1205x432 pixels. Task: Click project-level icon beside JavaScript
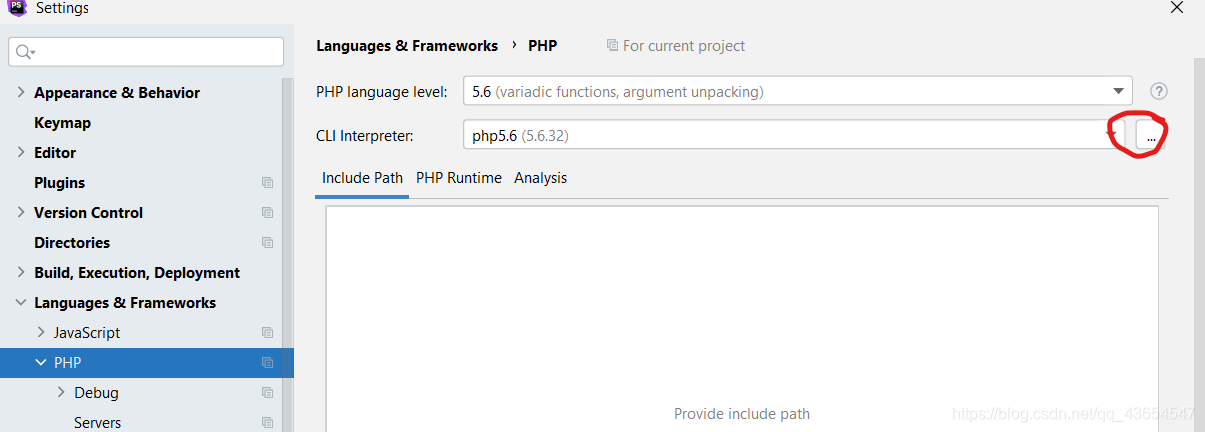click(267, 333)
